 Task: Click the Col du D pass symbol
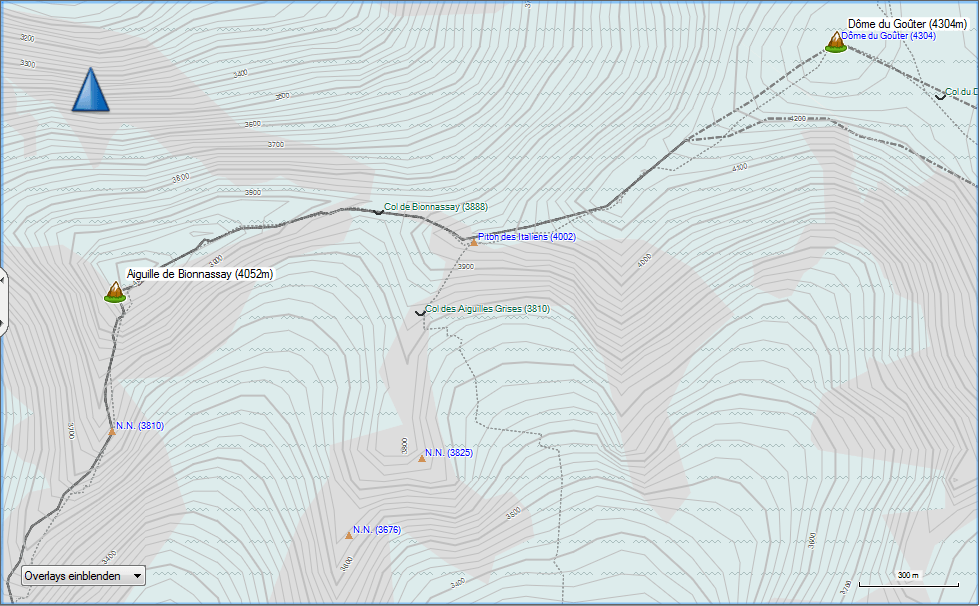(940, 95)
